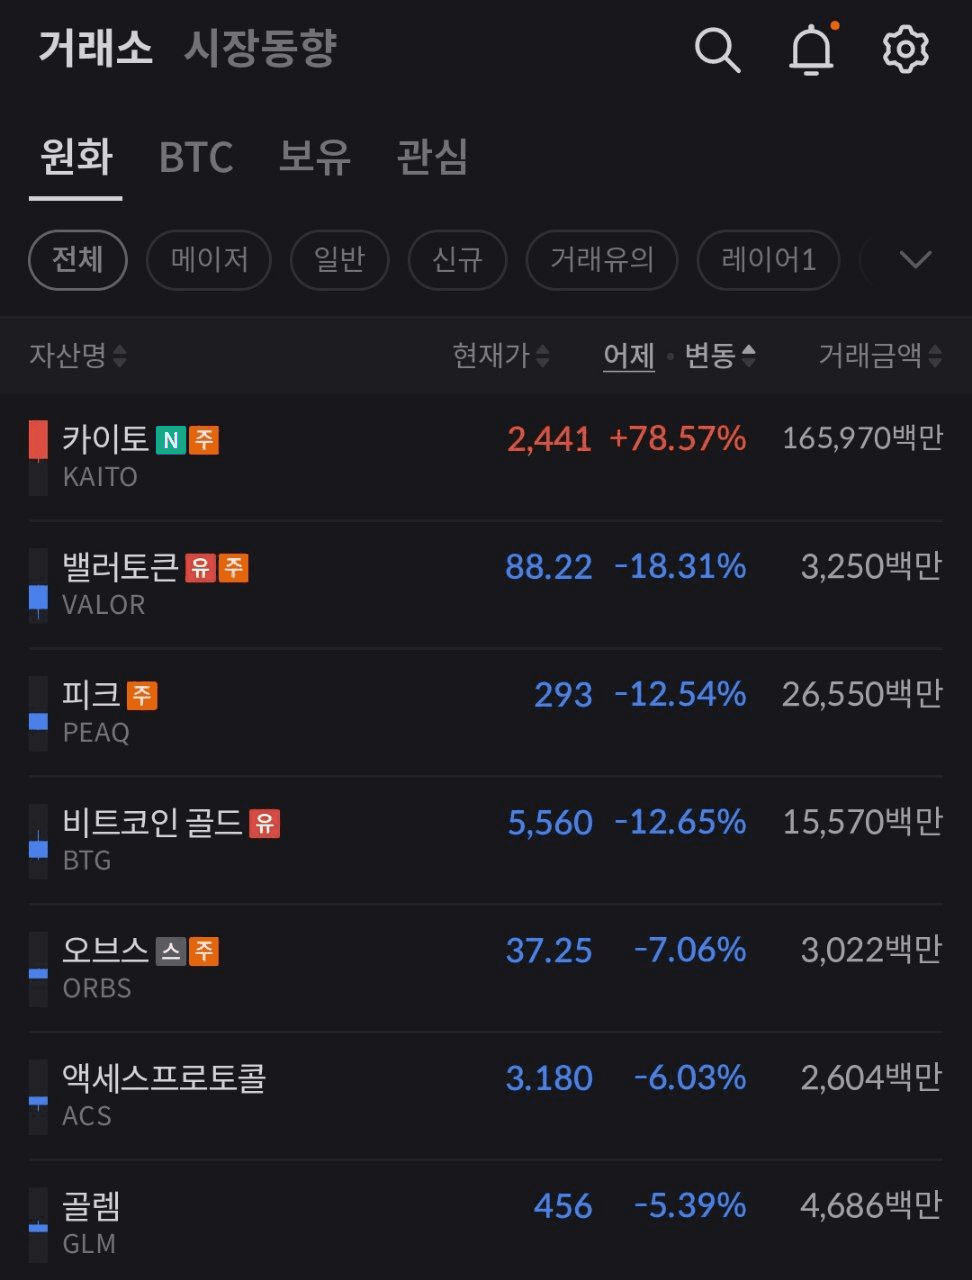Select the 거래유의 filter chip

[602, 260]
